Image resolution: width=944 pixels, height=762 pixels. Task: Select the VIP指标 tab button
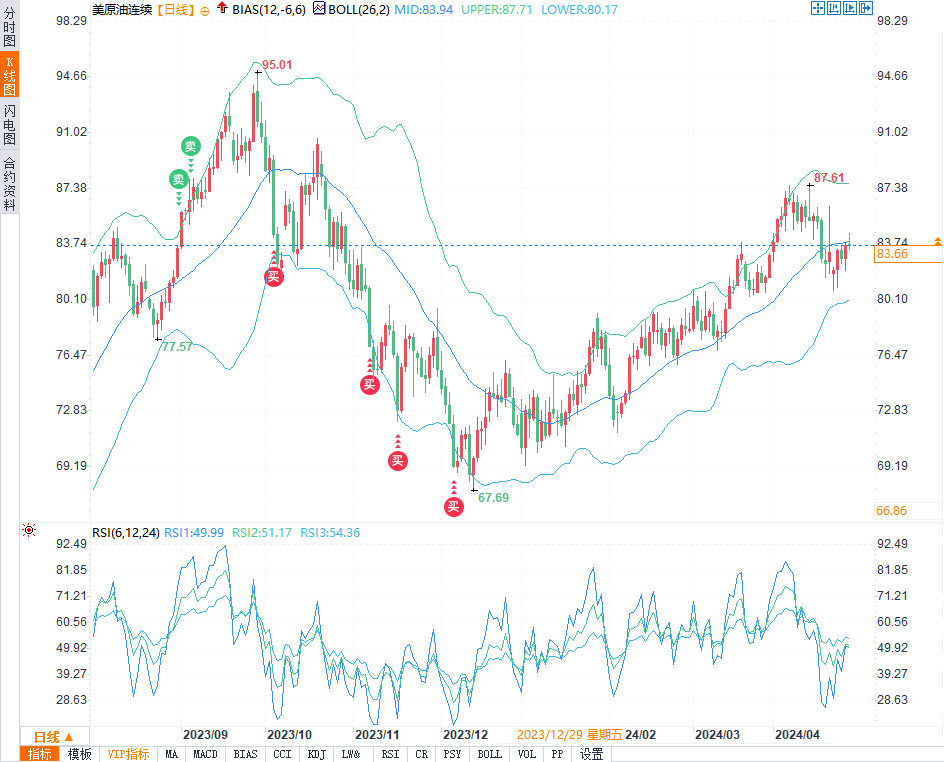point(128,754)
